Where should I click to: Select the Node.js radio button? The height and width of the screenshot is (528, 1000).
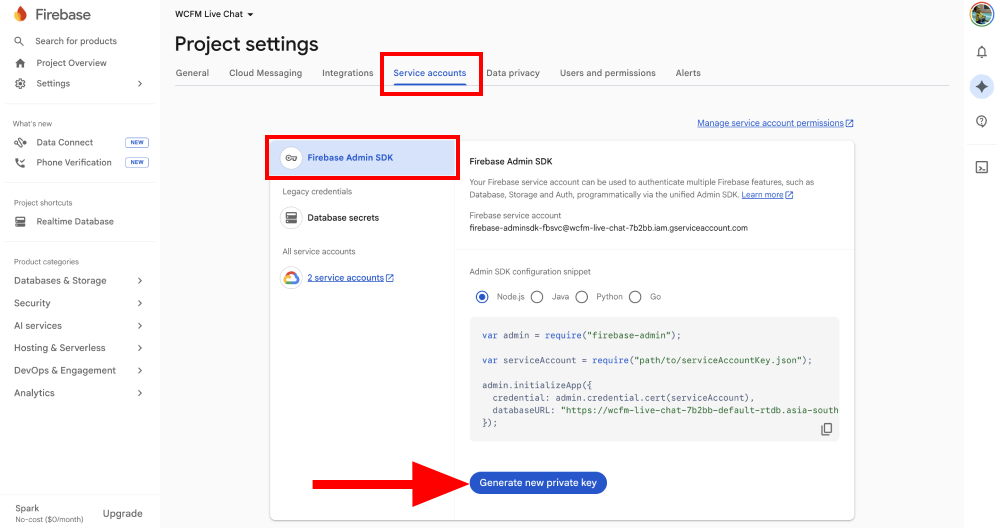tap(482, 297)
